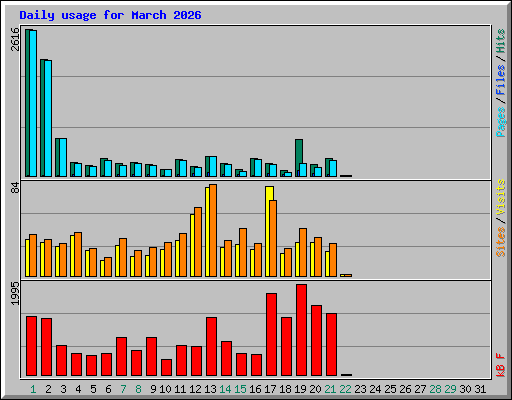Click the green day 8 label
The height and width of the screenshot is (400, 512).
tap(138, 389)
